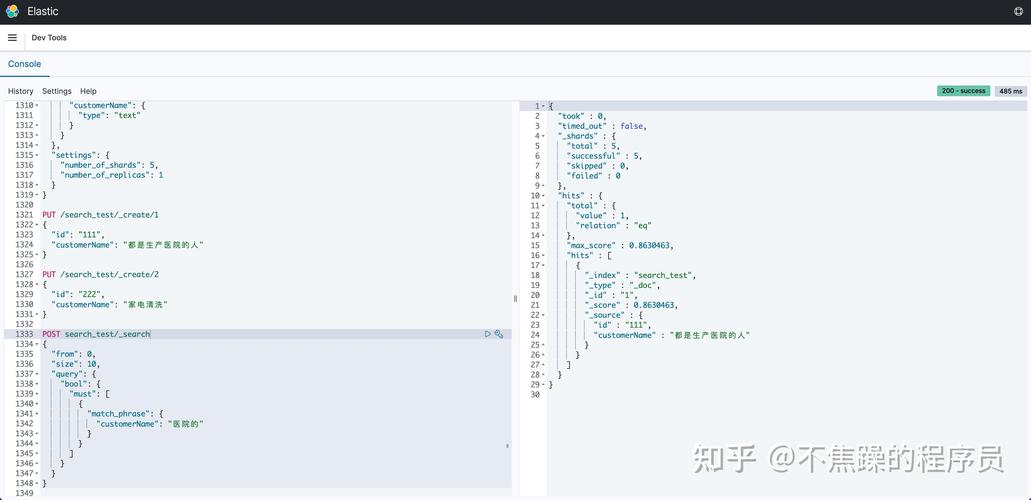Click the line "PUT /search_test/_create/2"
The height and width of the screenshot is (500, 1031).
[101, 274]
